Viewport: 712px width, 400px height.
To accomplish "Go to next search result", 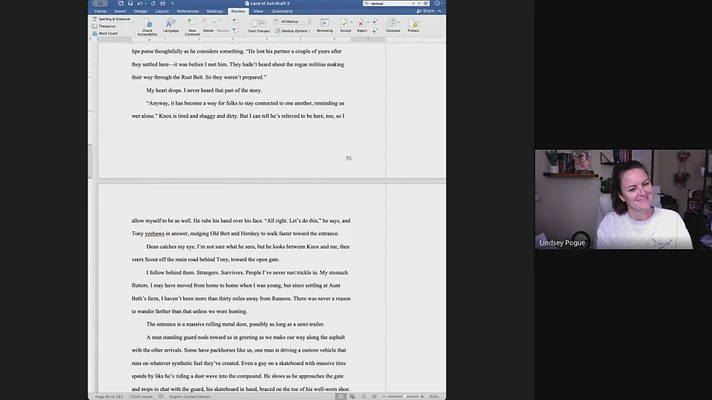I will pos(419,3).
